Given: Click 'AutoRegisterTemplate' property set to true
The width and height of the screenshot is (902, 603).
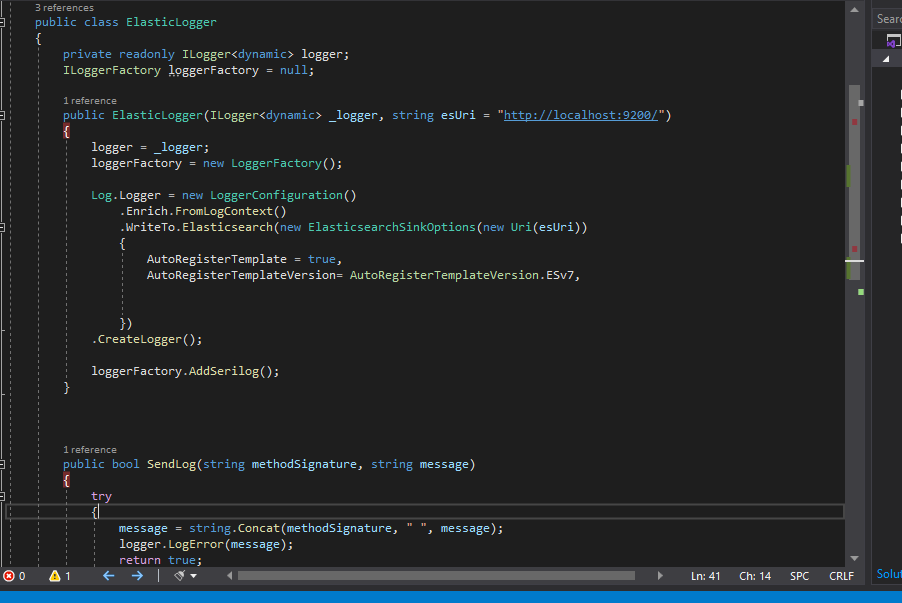Looking at the screenshot, I should 216,259.
